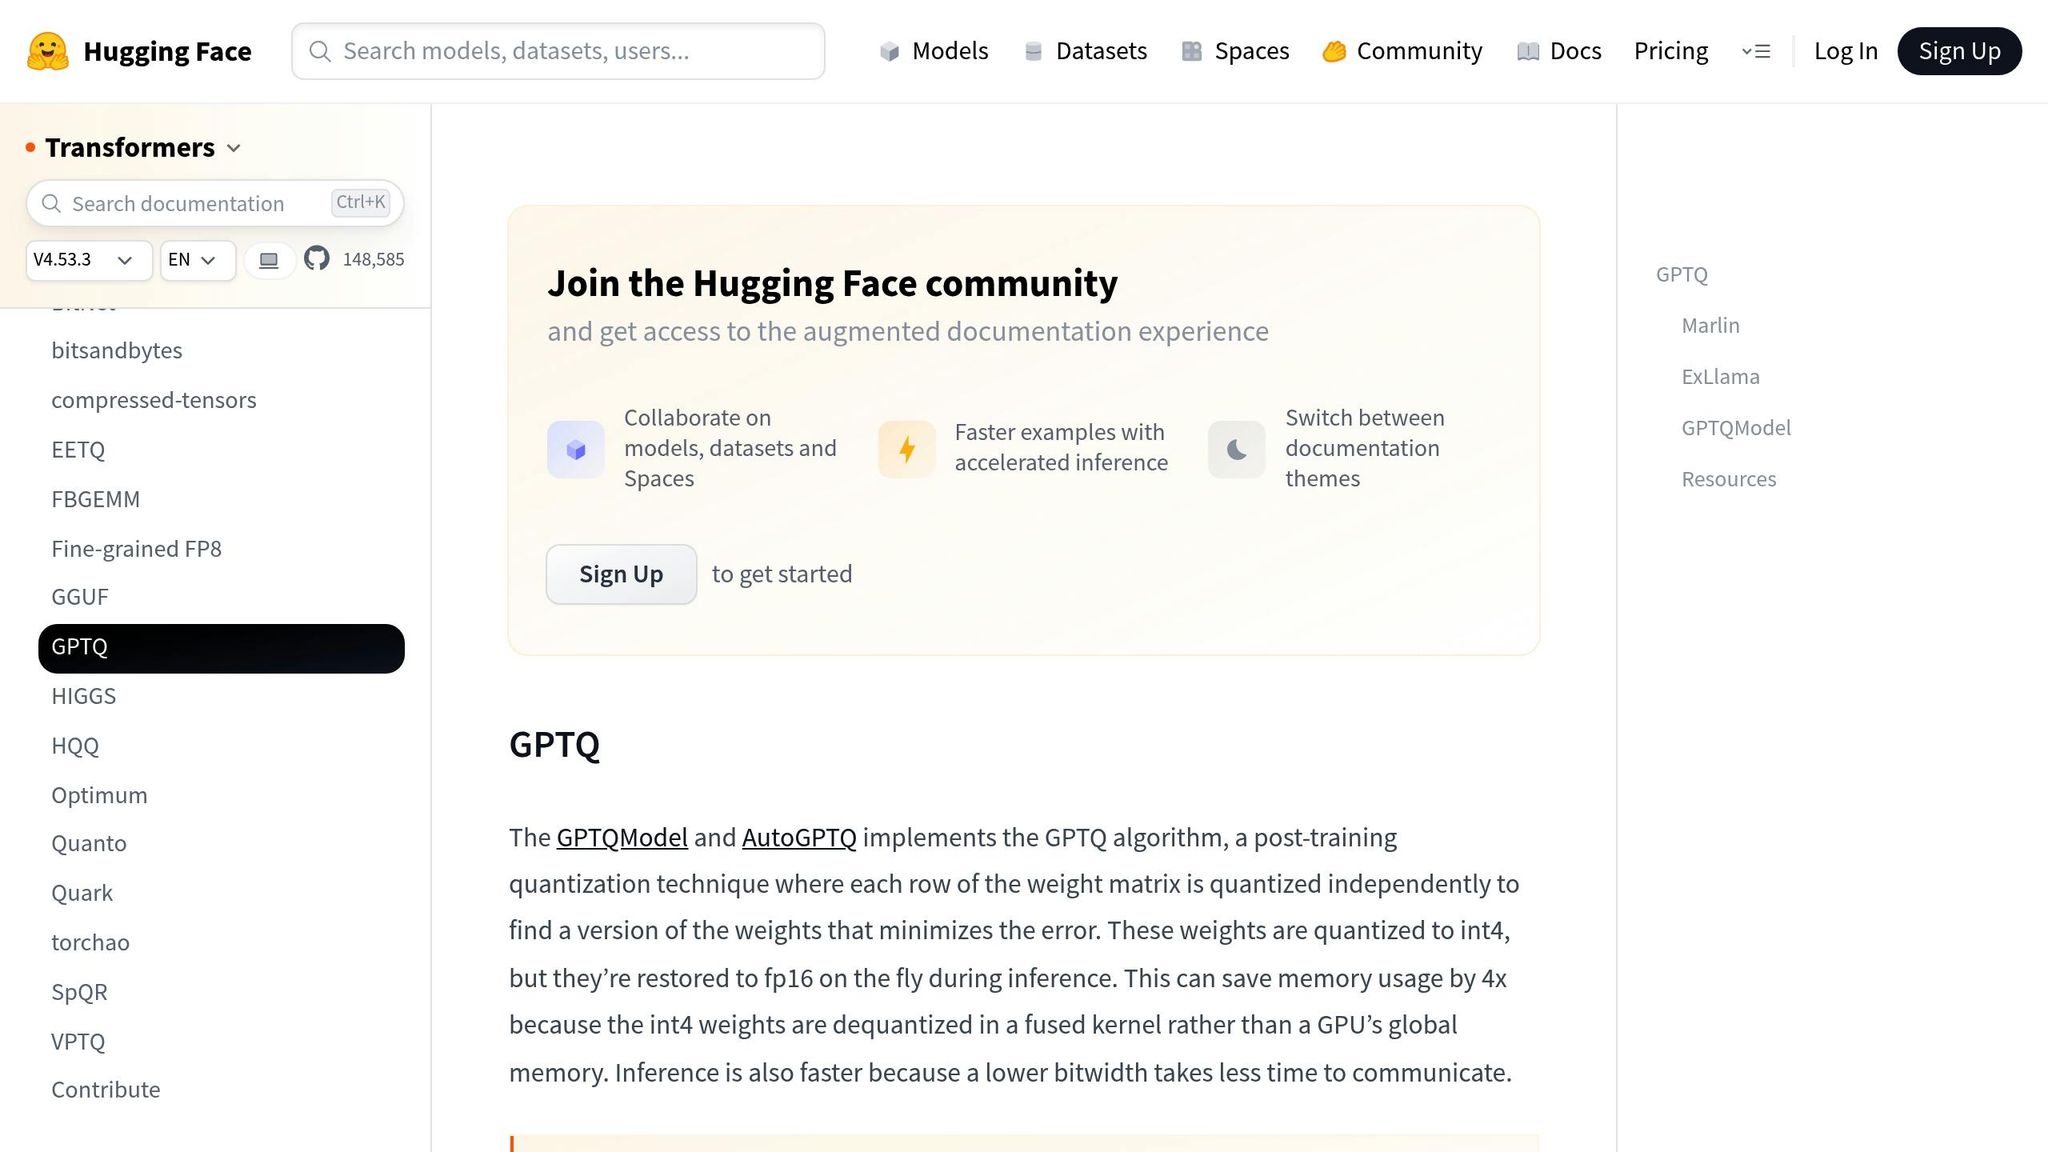Expand the more navigation menu icon
This screenshot has width=2048, height=1152.
(1756, 51)
